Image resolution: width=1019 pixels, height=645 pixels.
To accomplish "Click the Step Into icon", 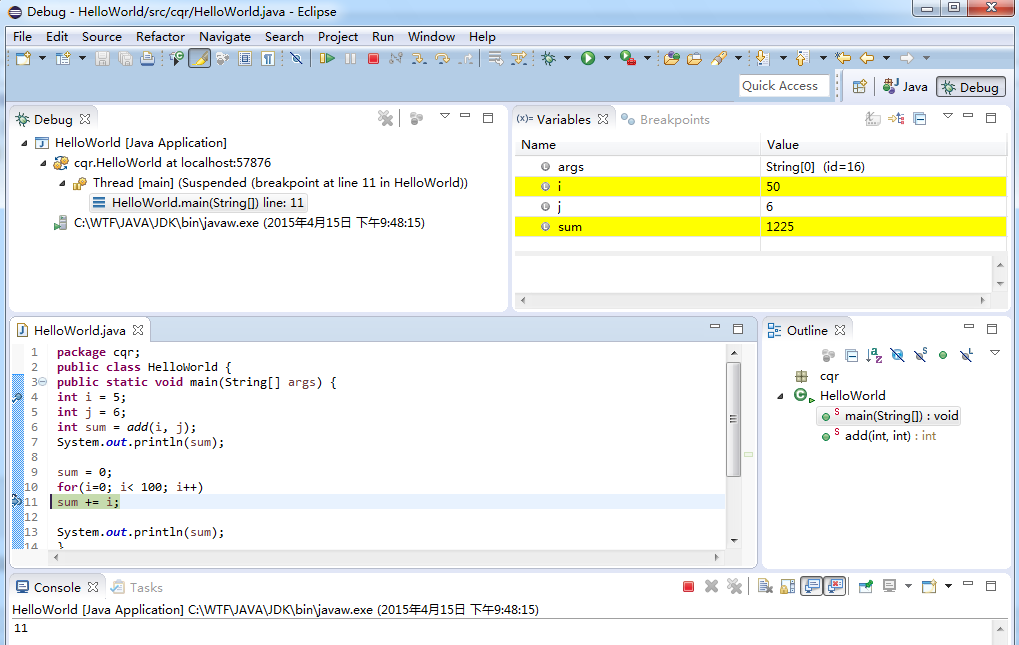I will [419, 58].
